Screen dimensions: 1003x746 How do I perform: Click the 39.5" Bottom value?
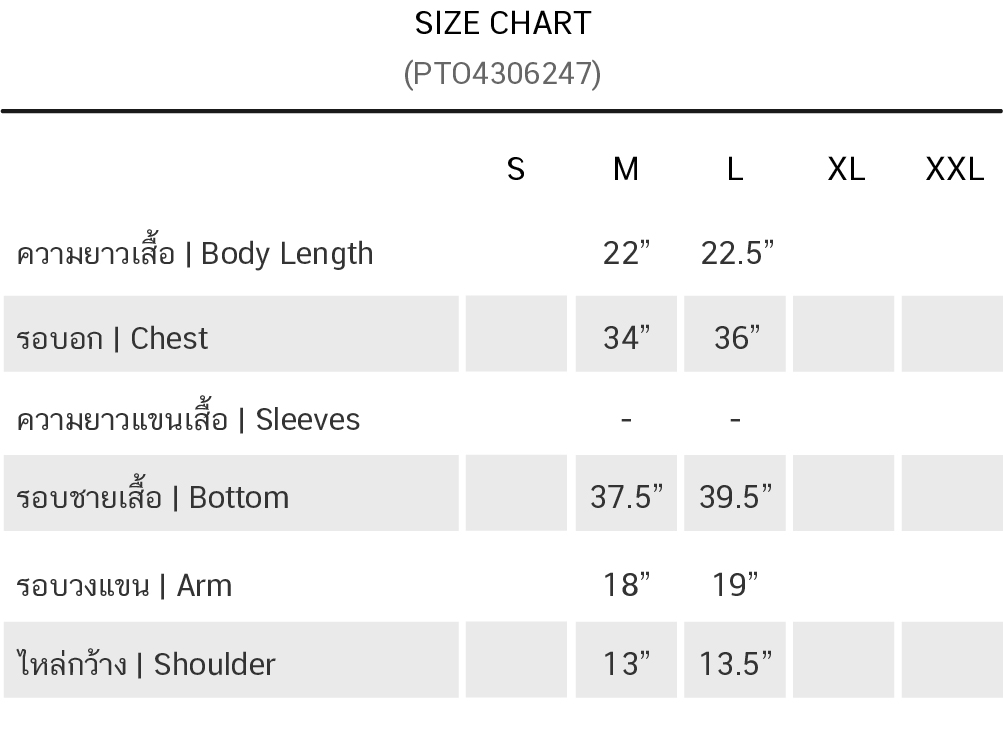point(736,497)
